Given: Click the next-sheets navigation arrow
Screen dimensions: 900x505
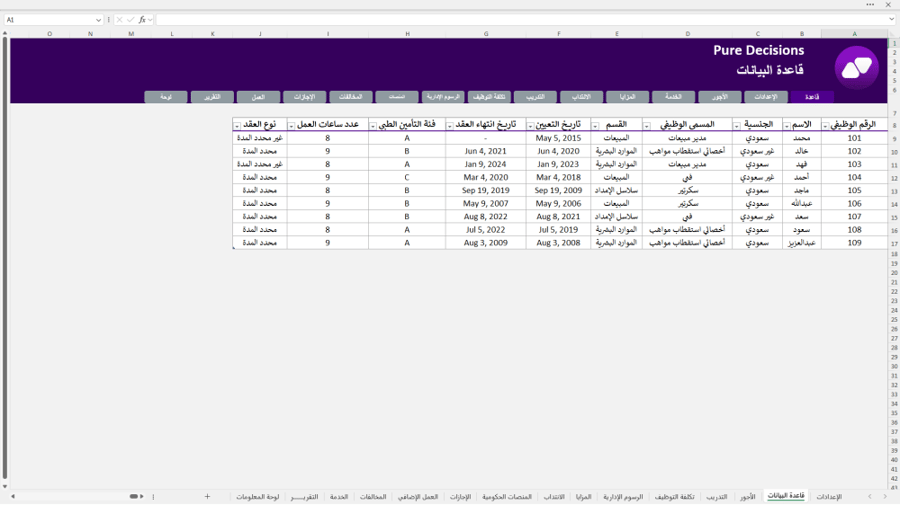Looking at the screenshot, I should [x=885, y=496].
